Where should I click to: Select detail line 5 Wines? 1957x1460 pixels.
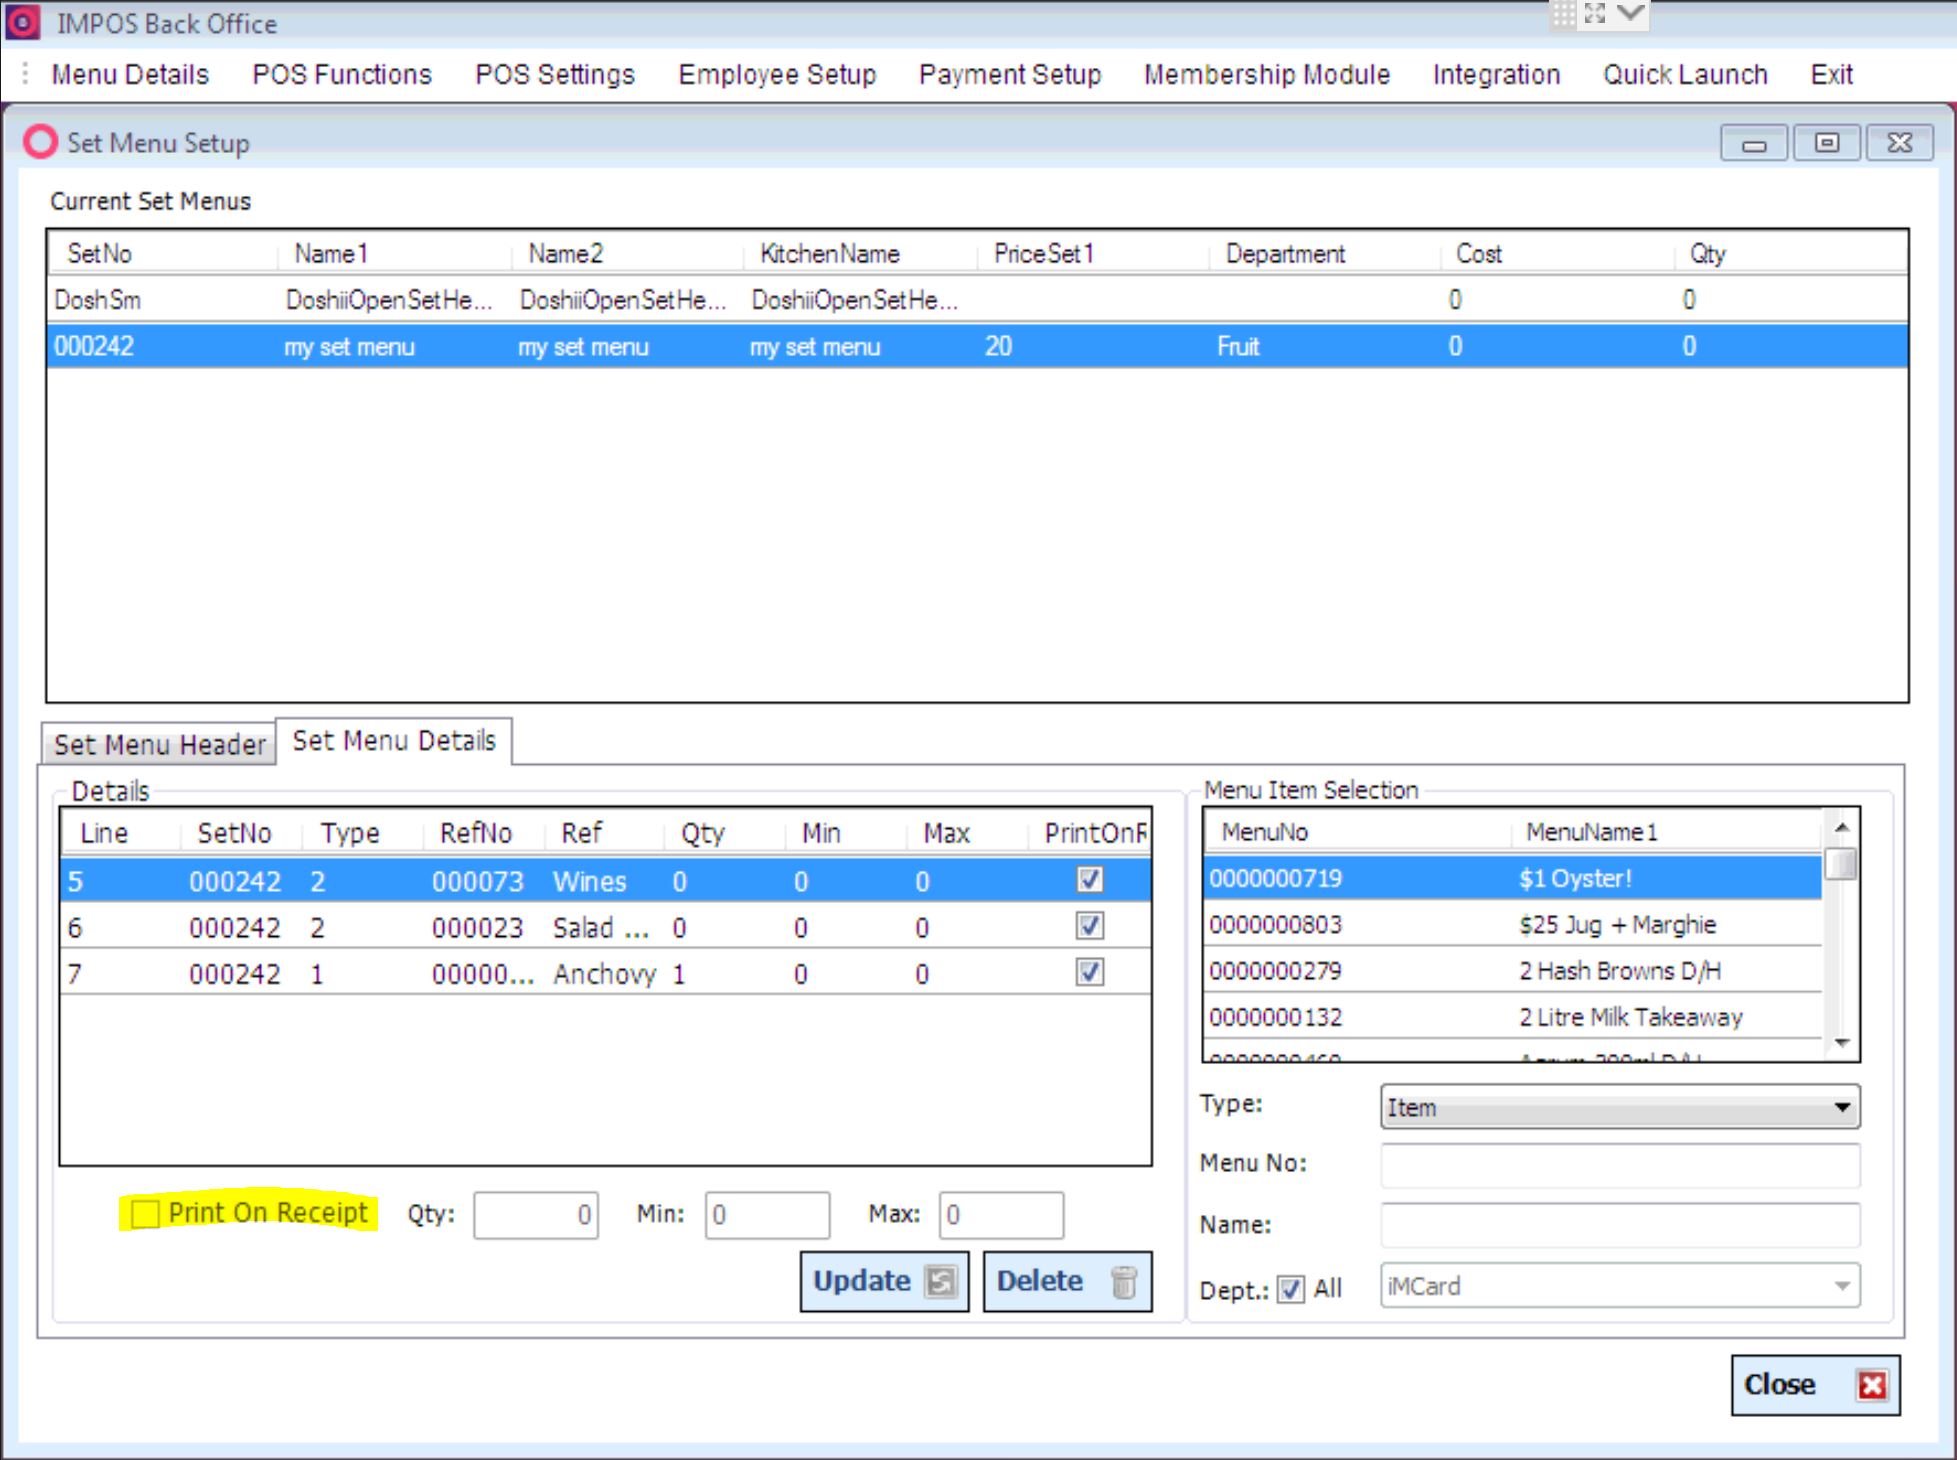(605, 881)
